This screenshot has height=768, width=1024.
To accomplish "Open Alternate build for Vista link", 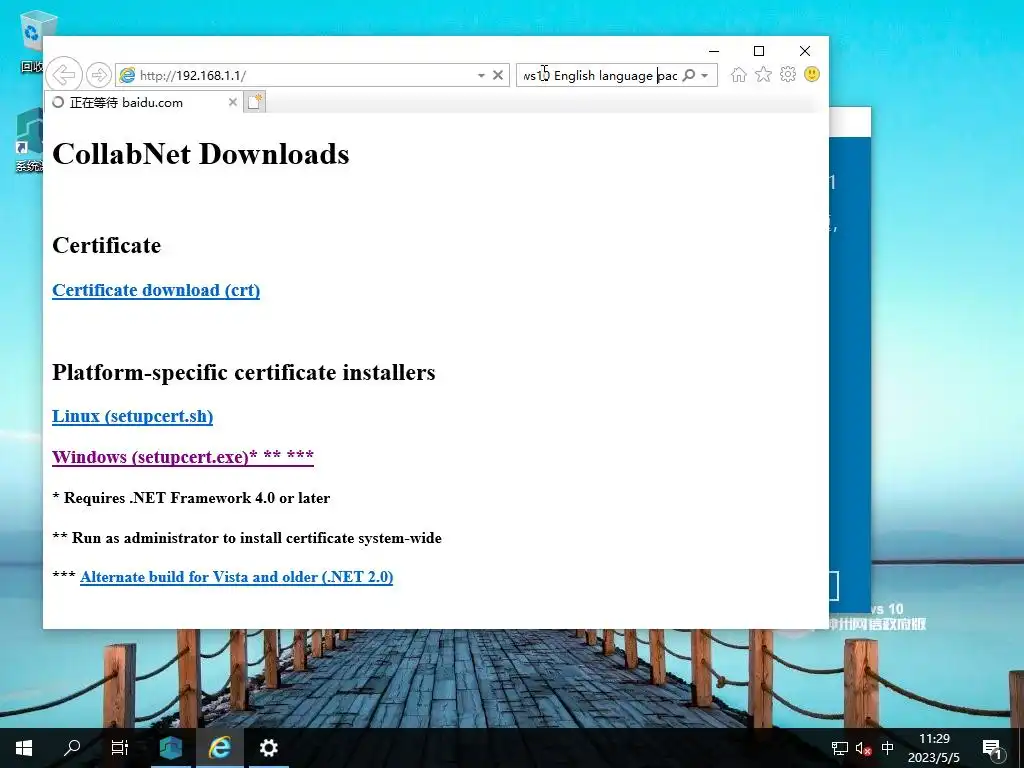I will [x=236, y=577].
